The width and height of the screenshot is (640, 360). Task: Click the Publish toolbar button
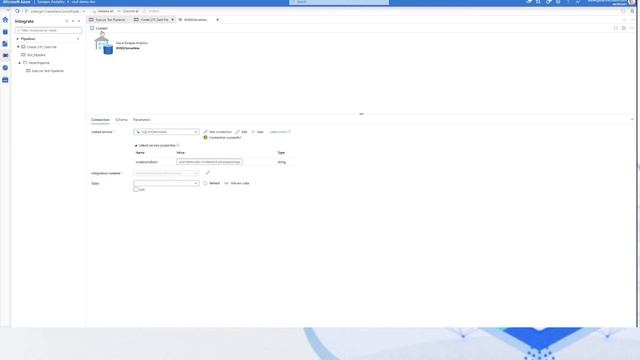(151, 11)
